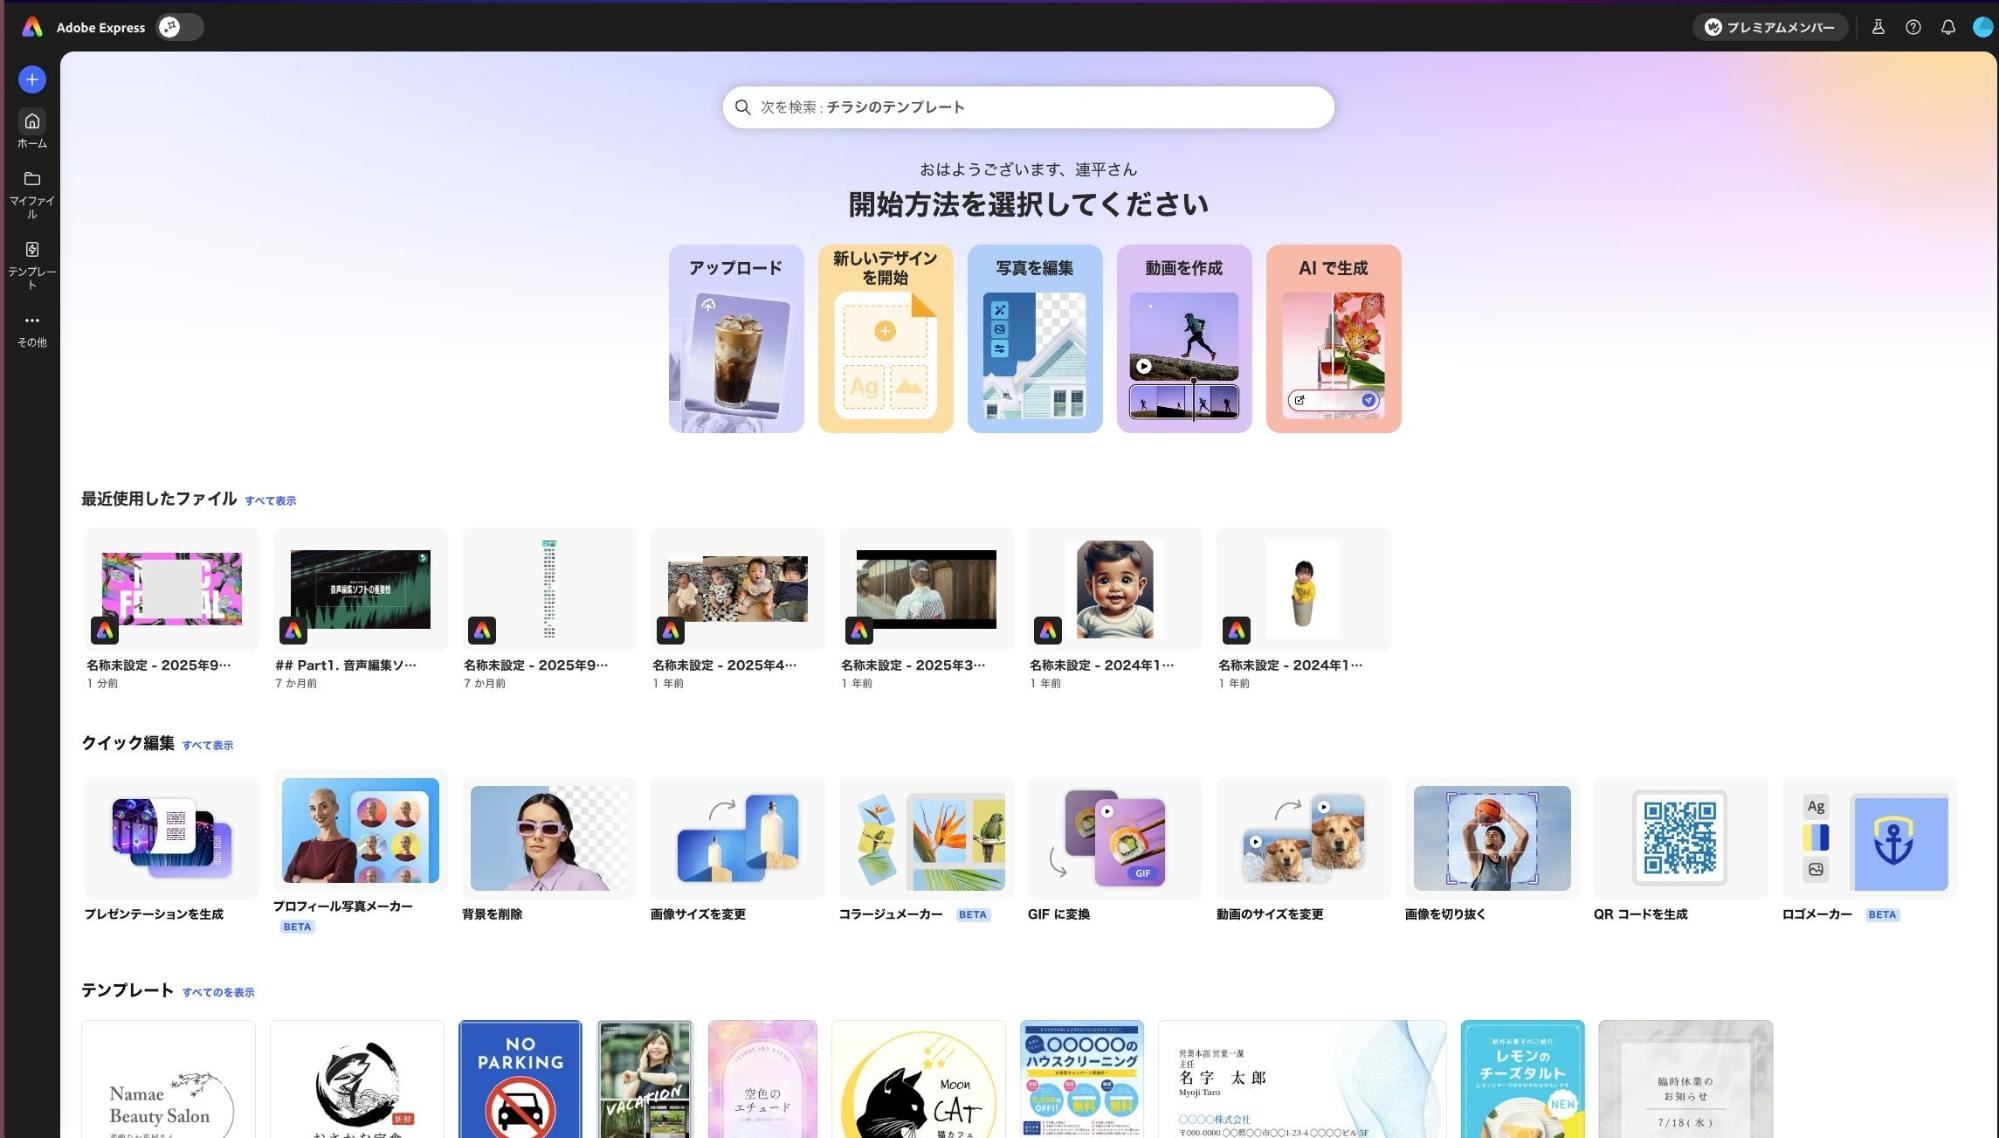Open ロゴメーカー quick action

[x=1869, y=850]
